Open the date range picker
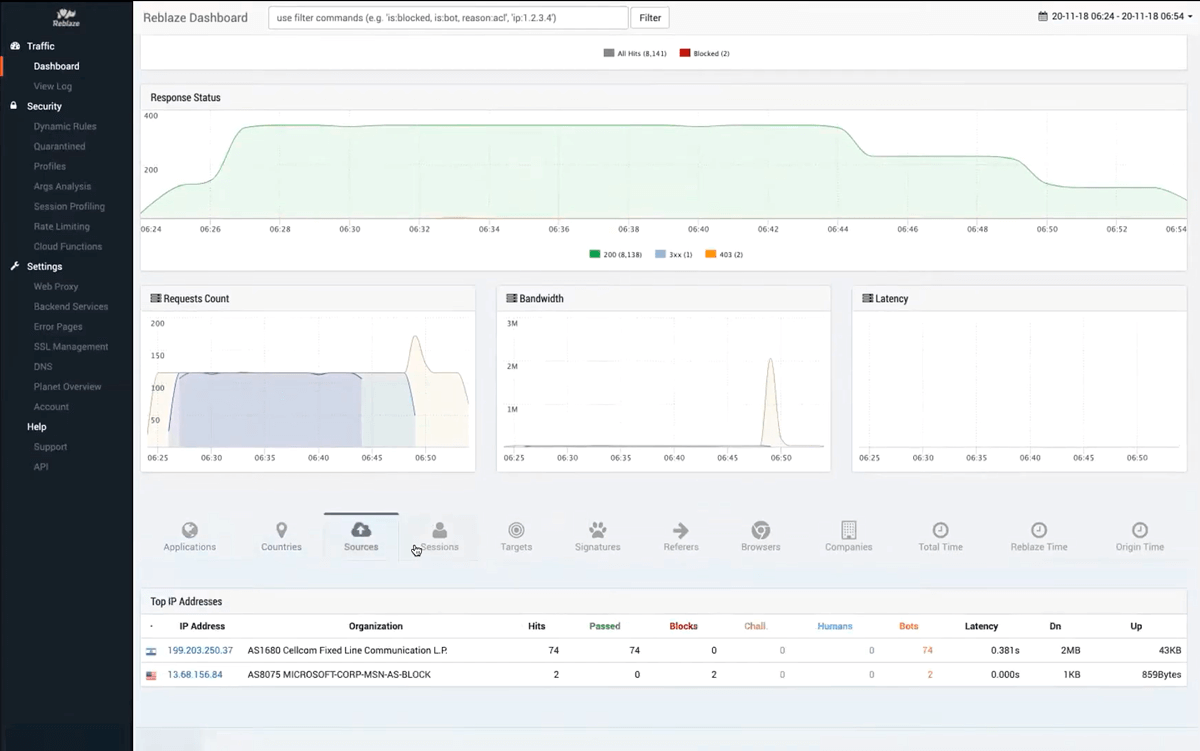Screen dimensions: 1200x751 tap(1111, 17)
